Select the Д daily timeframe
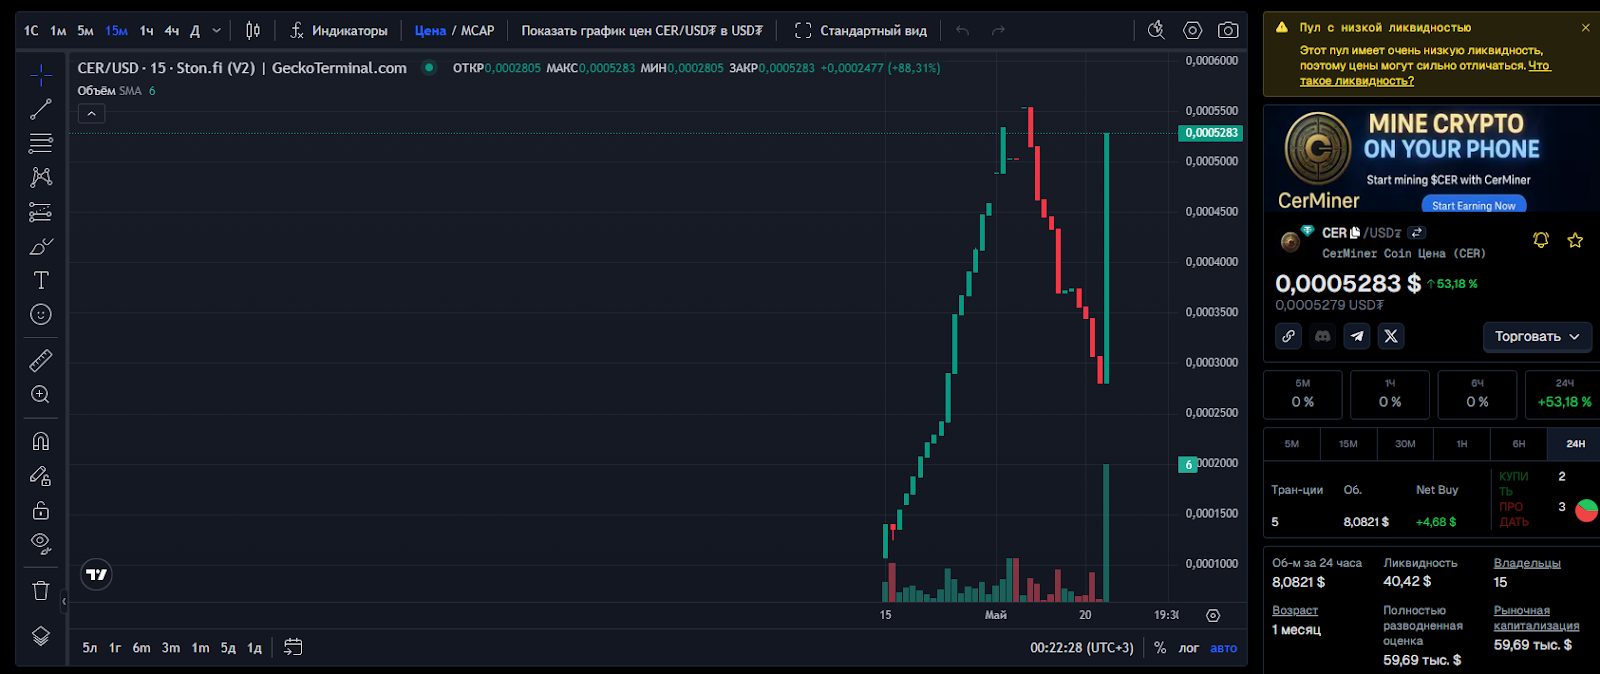 click(x=195, y=31)
